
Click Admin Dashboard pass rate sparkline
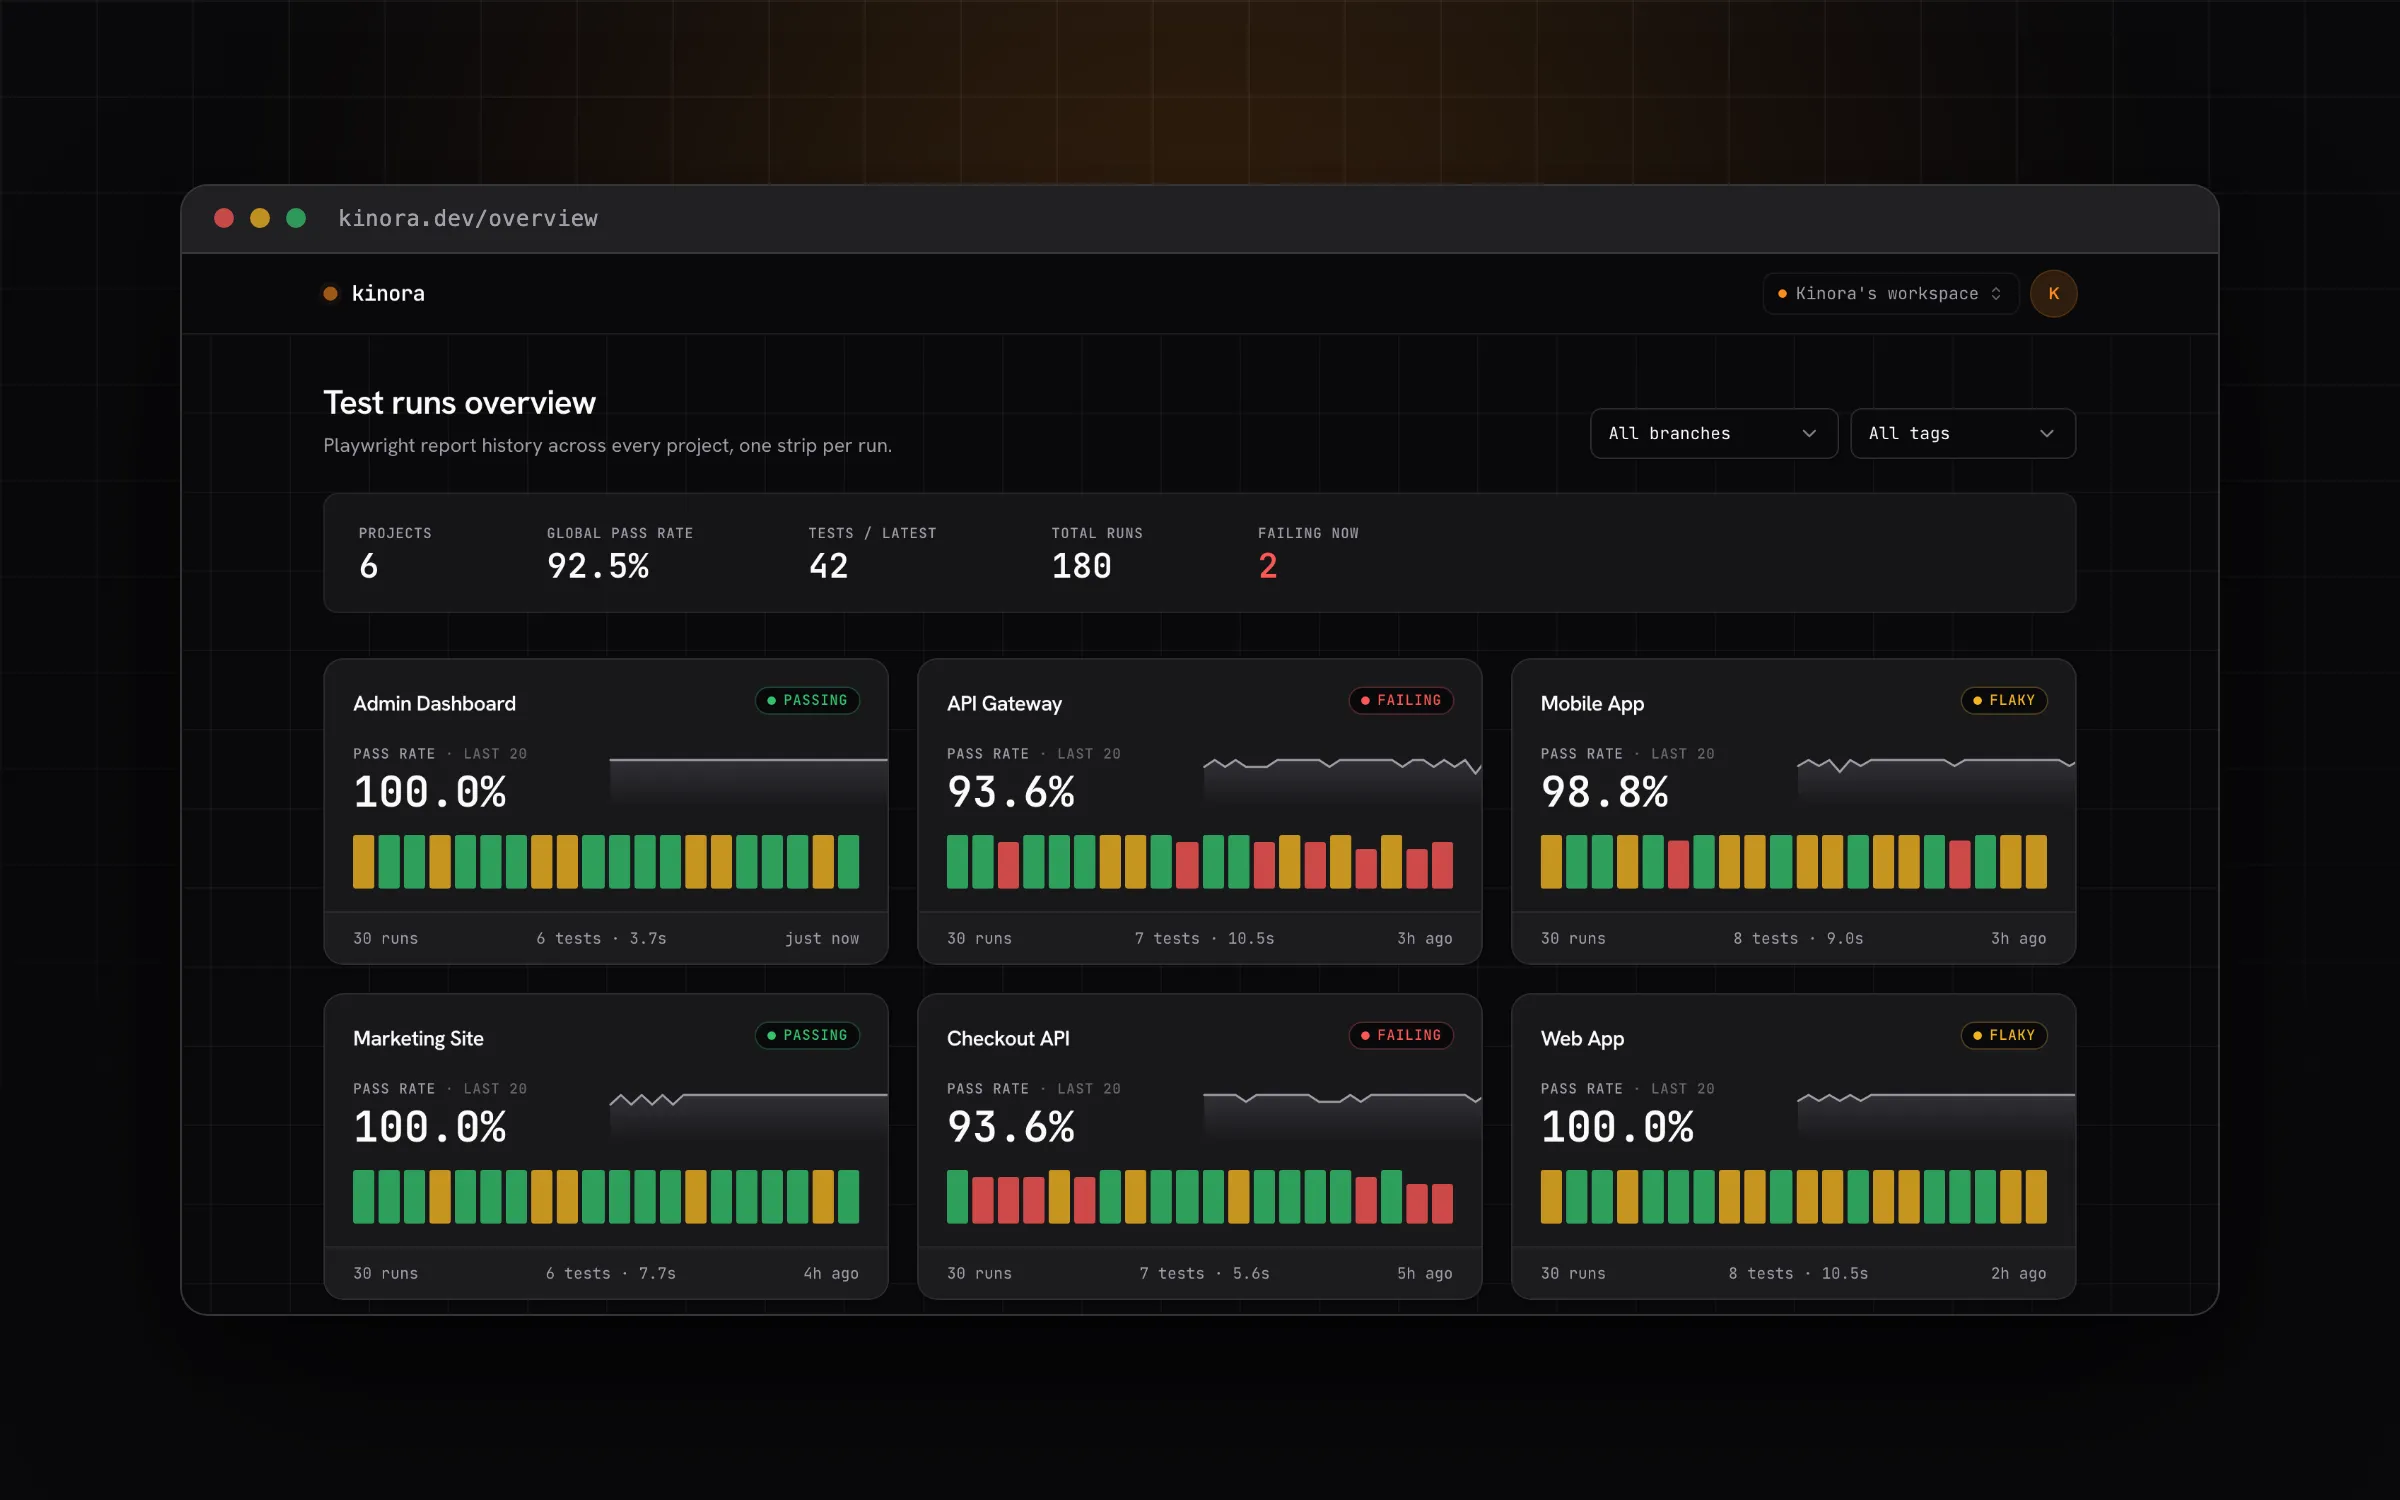pyautogui.click(x=748, y=780)
